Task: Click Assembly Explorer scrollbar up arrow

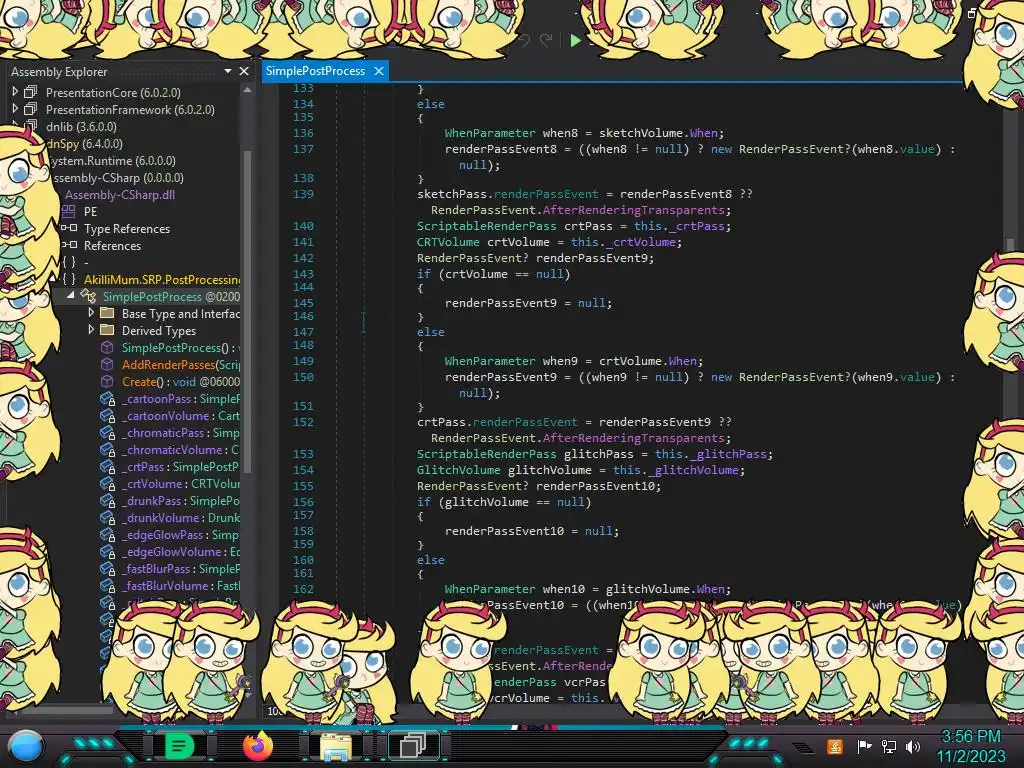Action: [247, 90]
